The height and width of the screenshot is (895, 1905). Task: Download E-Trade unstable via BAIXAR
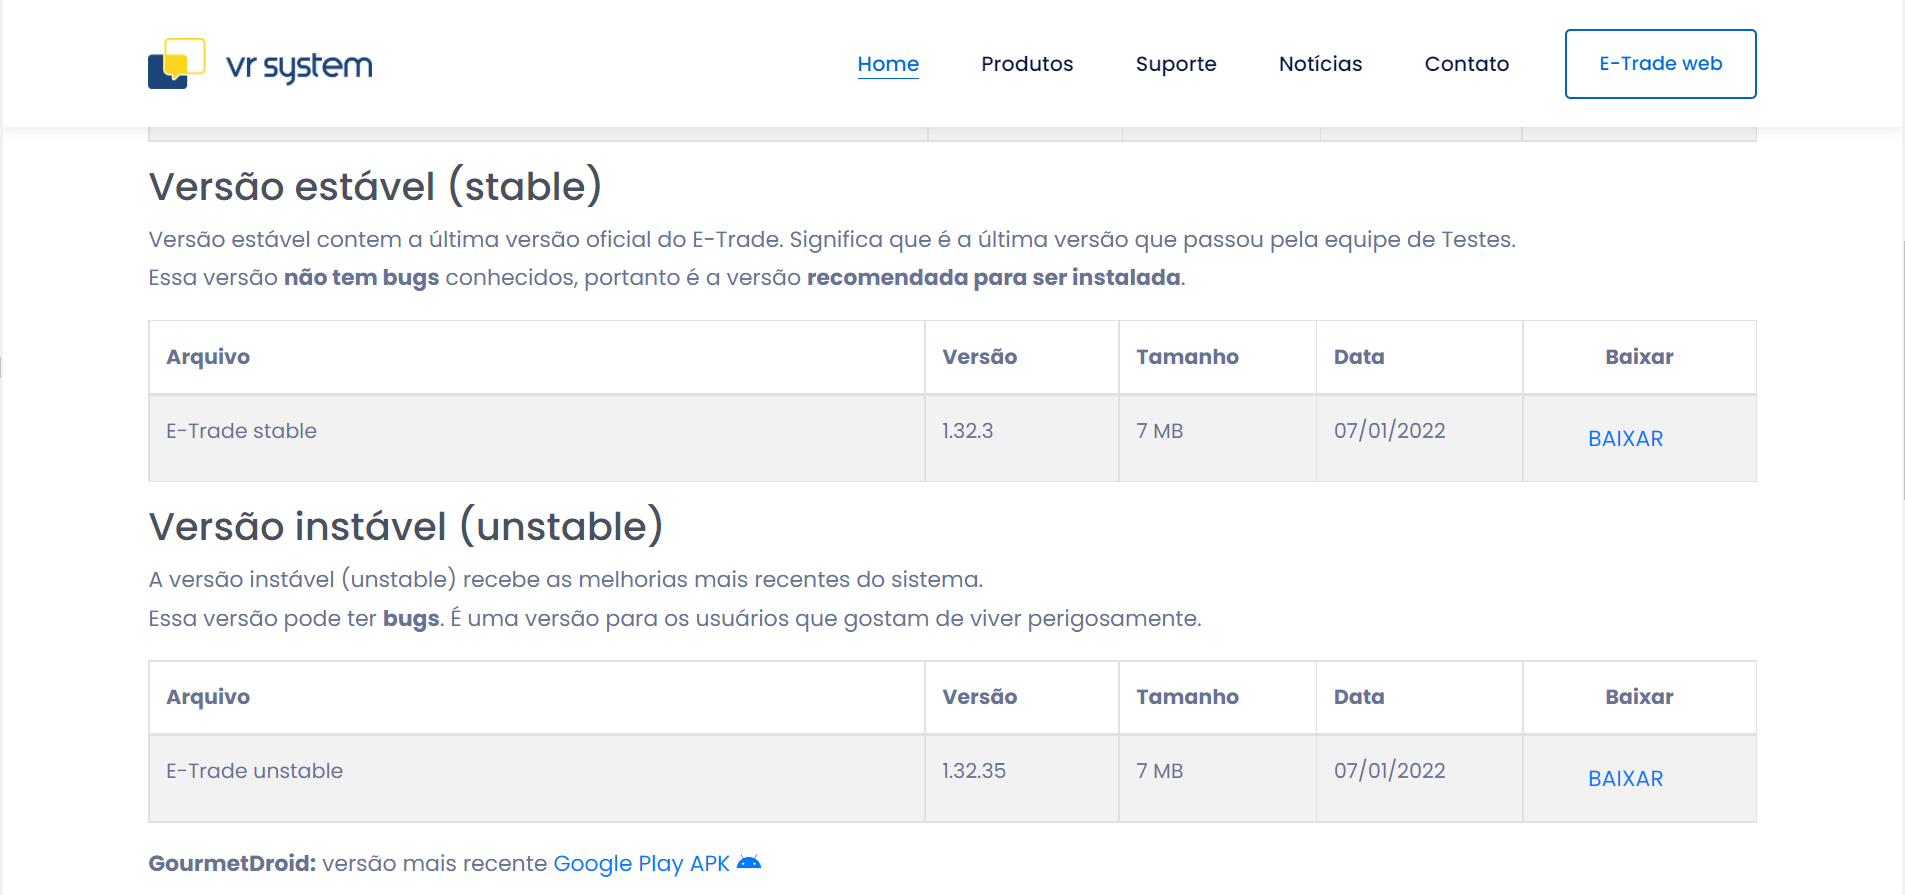pos(1625,779)
